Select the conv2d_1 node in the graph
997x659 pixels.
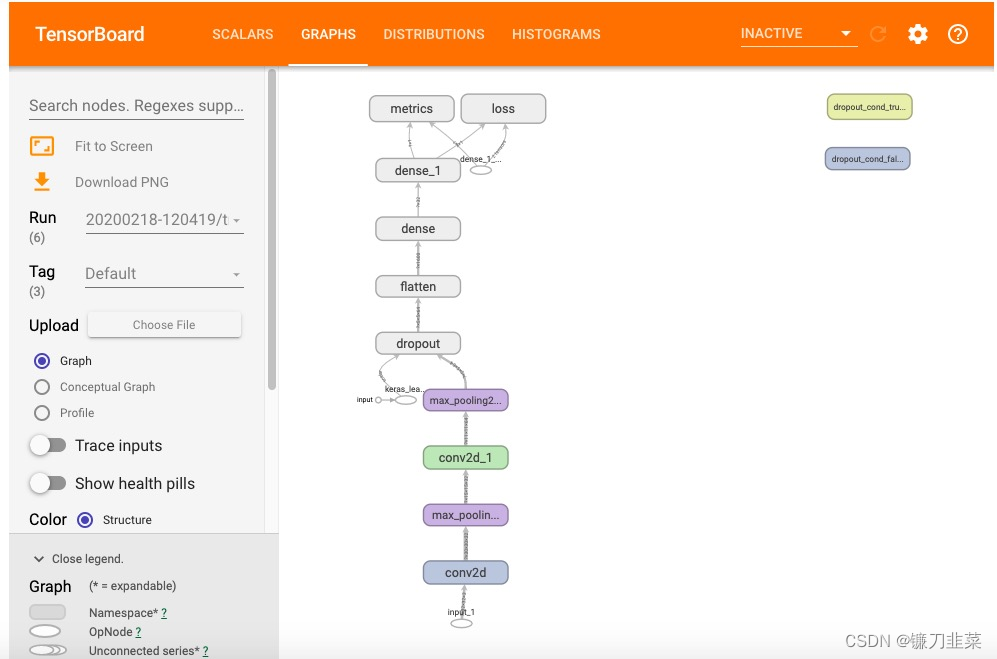pos(465,457)
